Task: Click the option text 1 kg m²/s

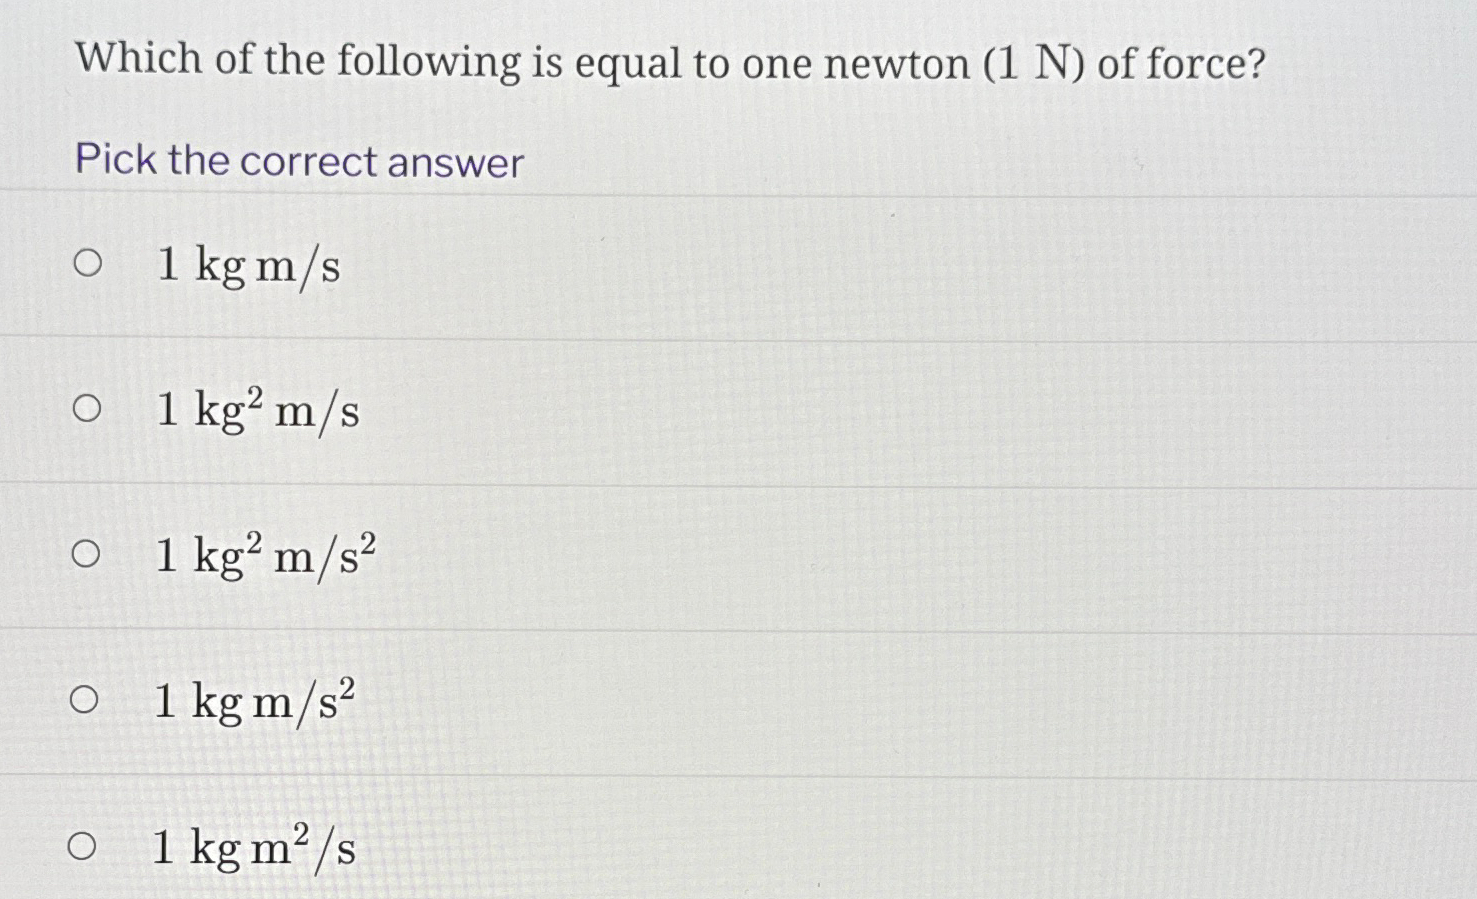Action: coord(254,849)
